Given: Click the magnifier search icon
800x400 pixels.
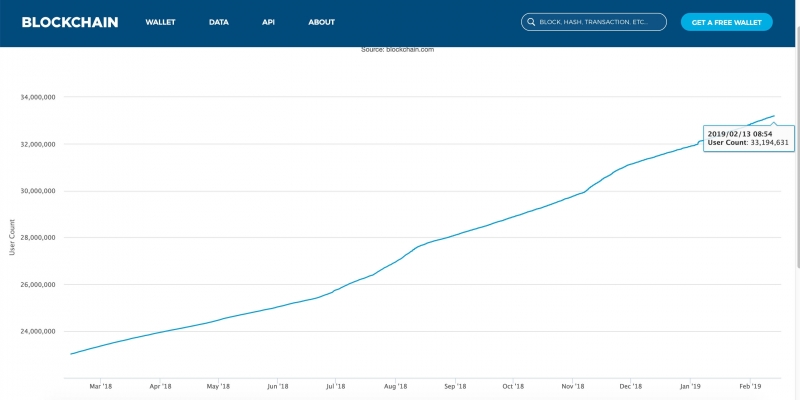Looking at the screenshot, I should tap(531, 22).
